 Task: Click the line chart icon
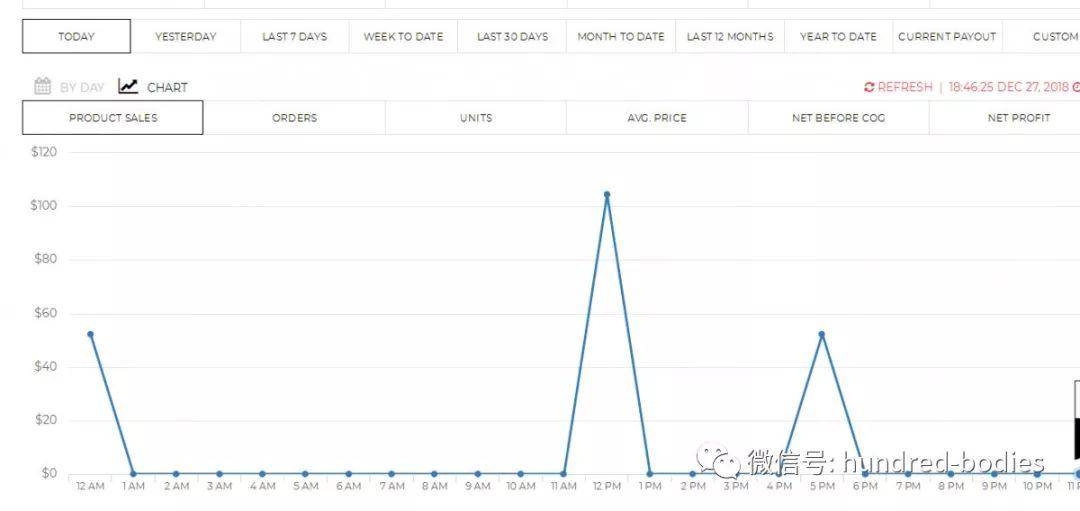coord(128,87)
